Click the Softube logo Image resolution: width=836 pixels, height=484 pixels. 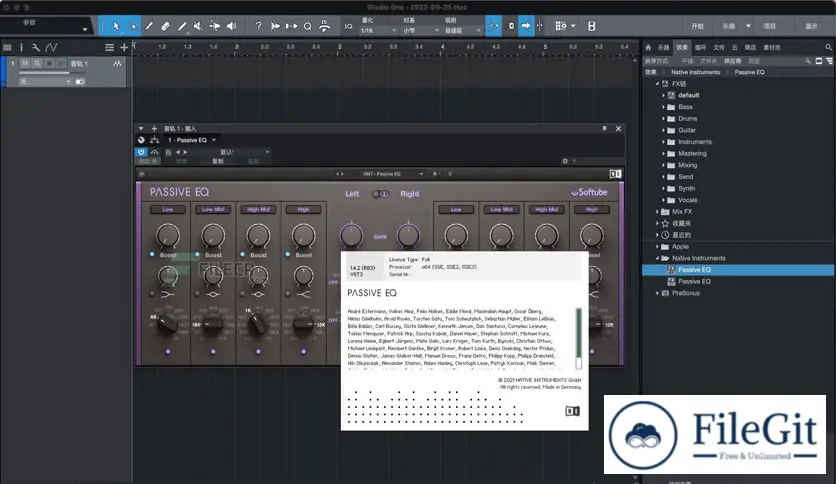(589, 192)
